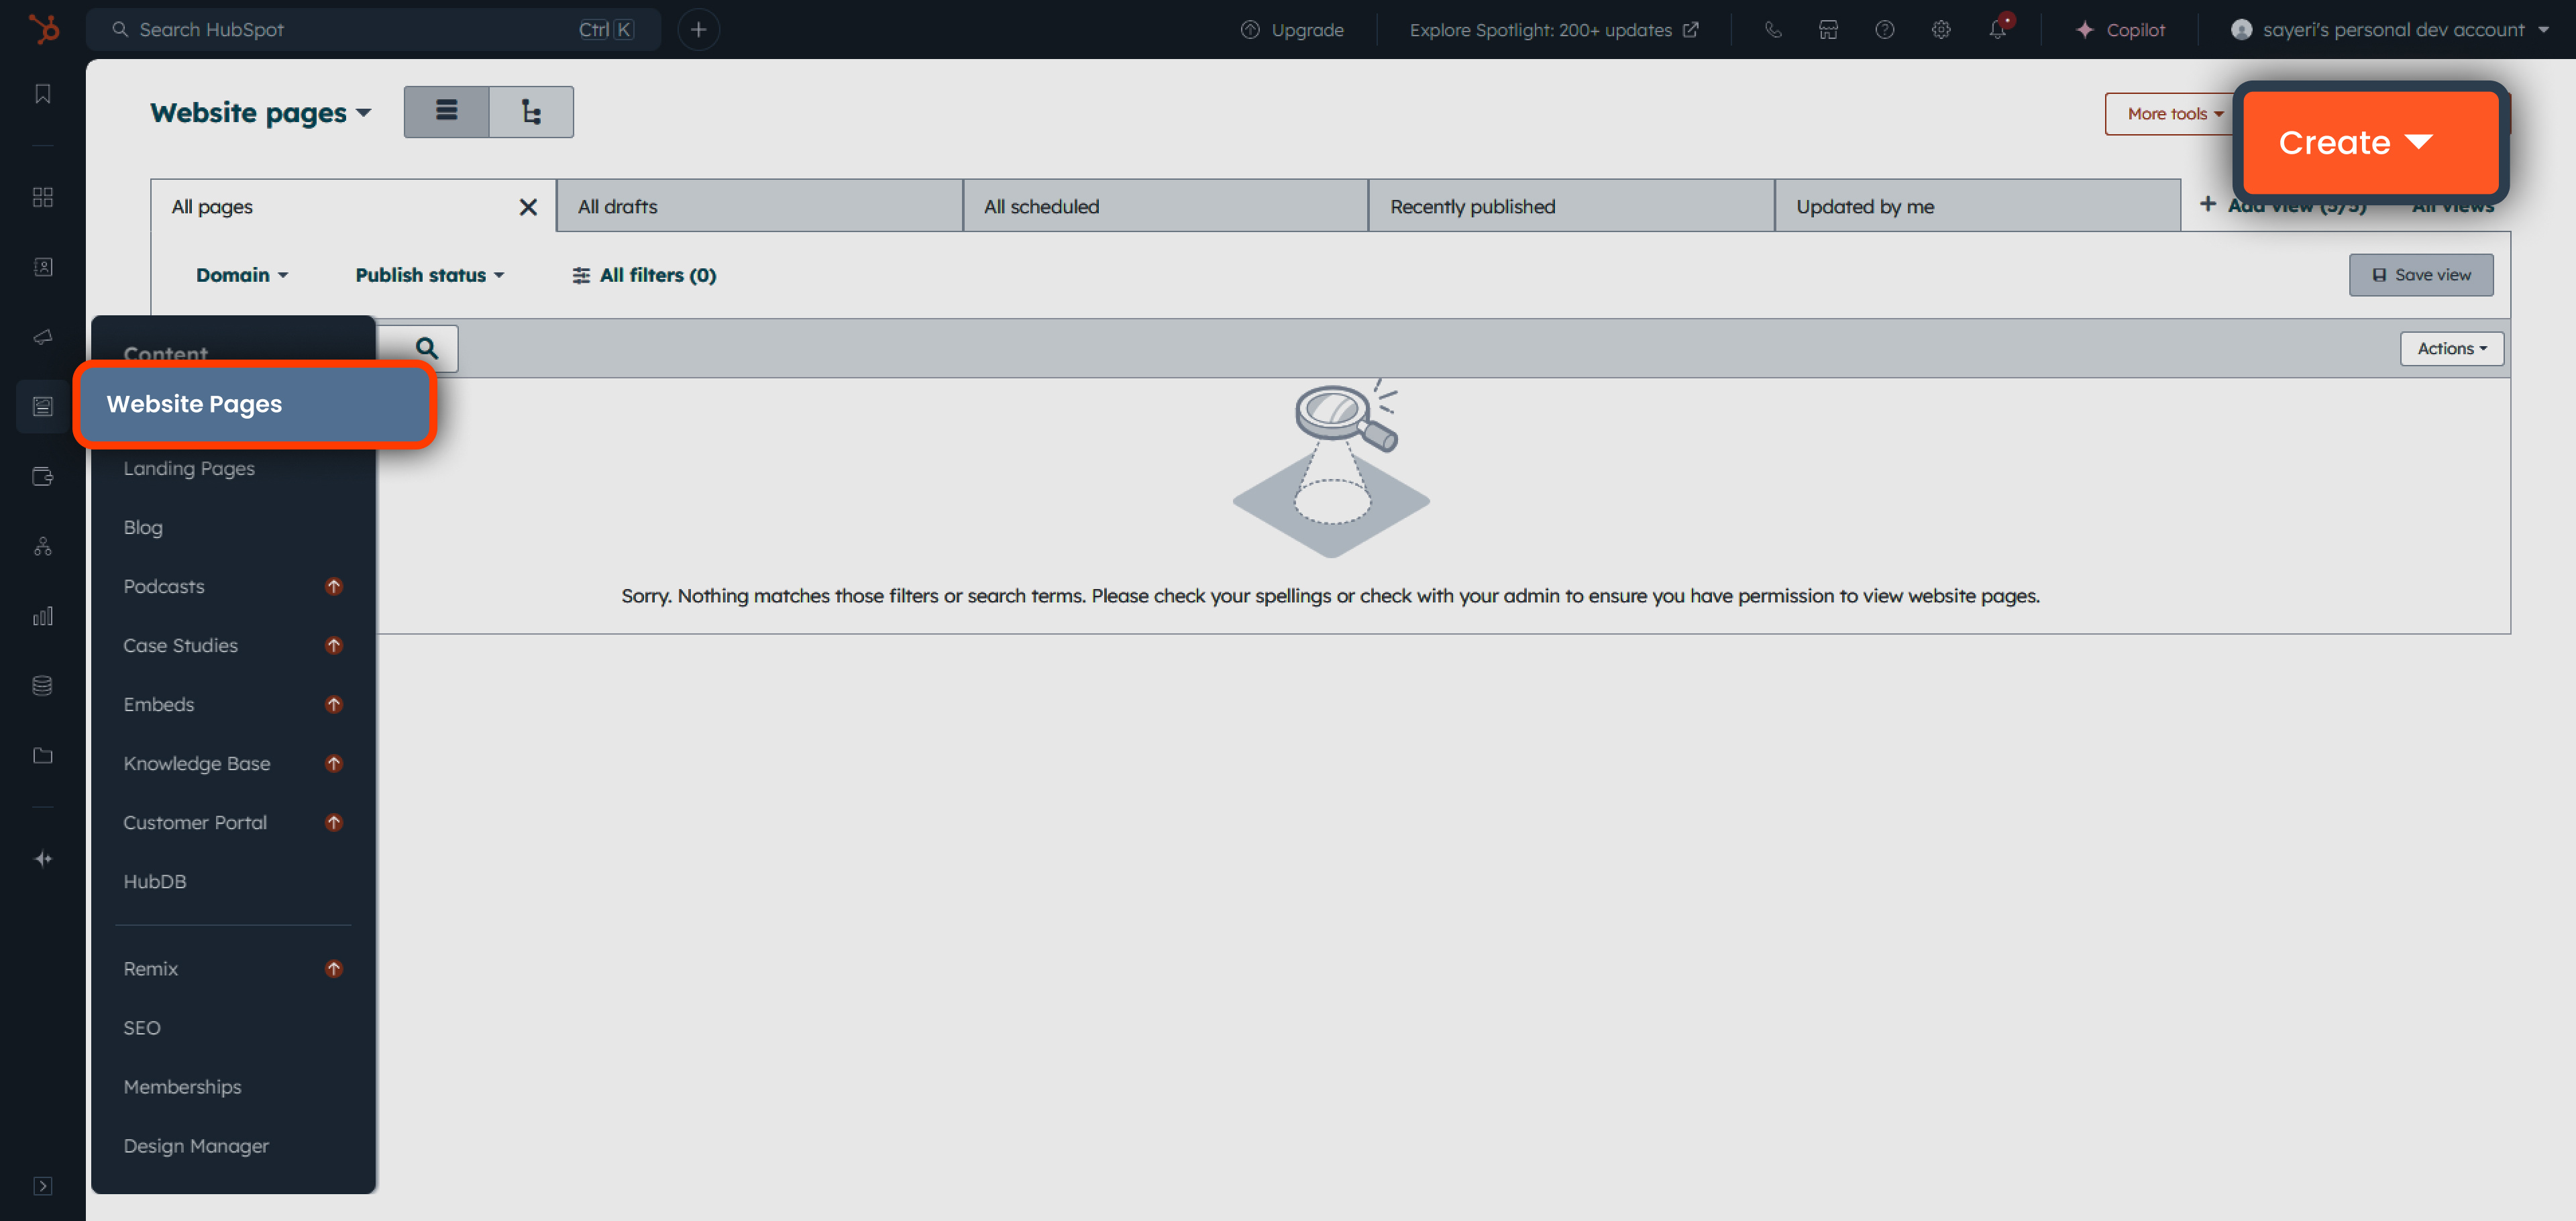This screenshot has width=2576, height=1221.
Task: Close the All pages tab
Action: [528, 206]
